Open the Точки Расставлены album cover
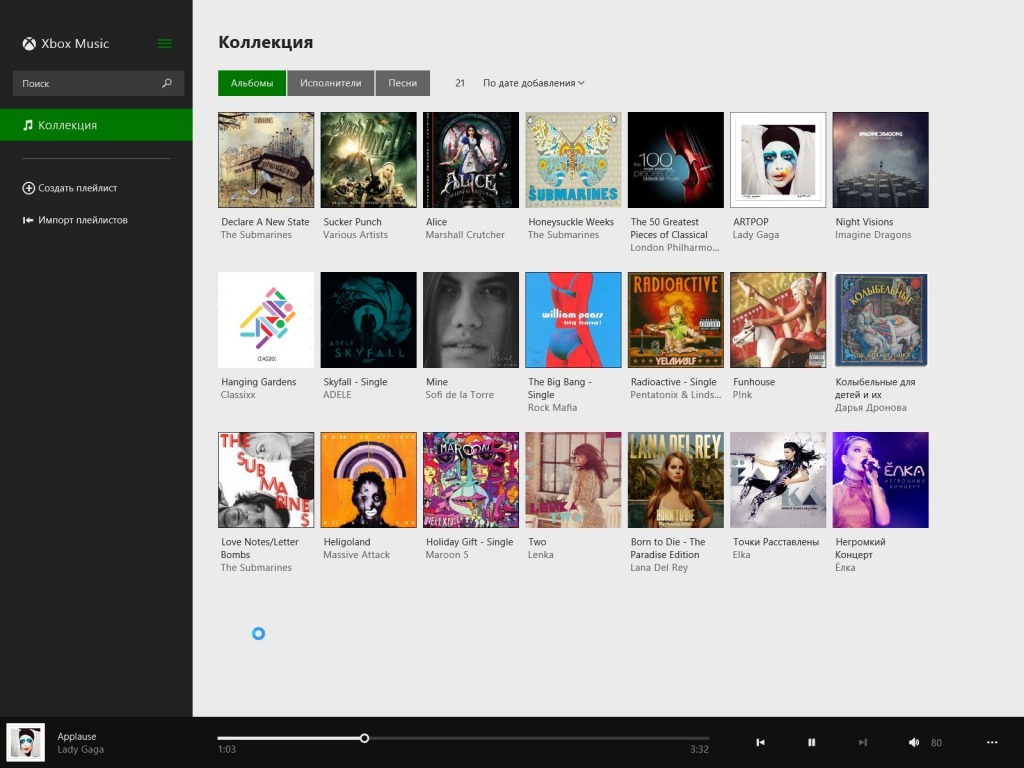This screenshot has width=1024, height=768. (778, 480)
